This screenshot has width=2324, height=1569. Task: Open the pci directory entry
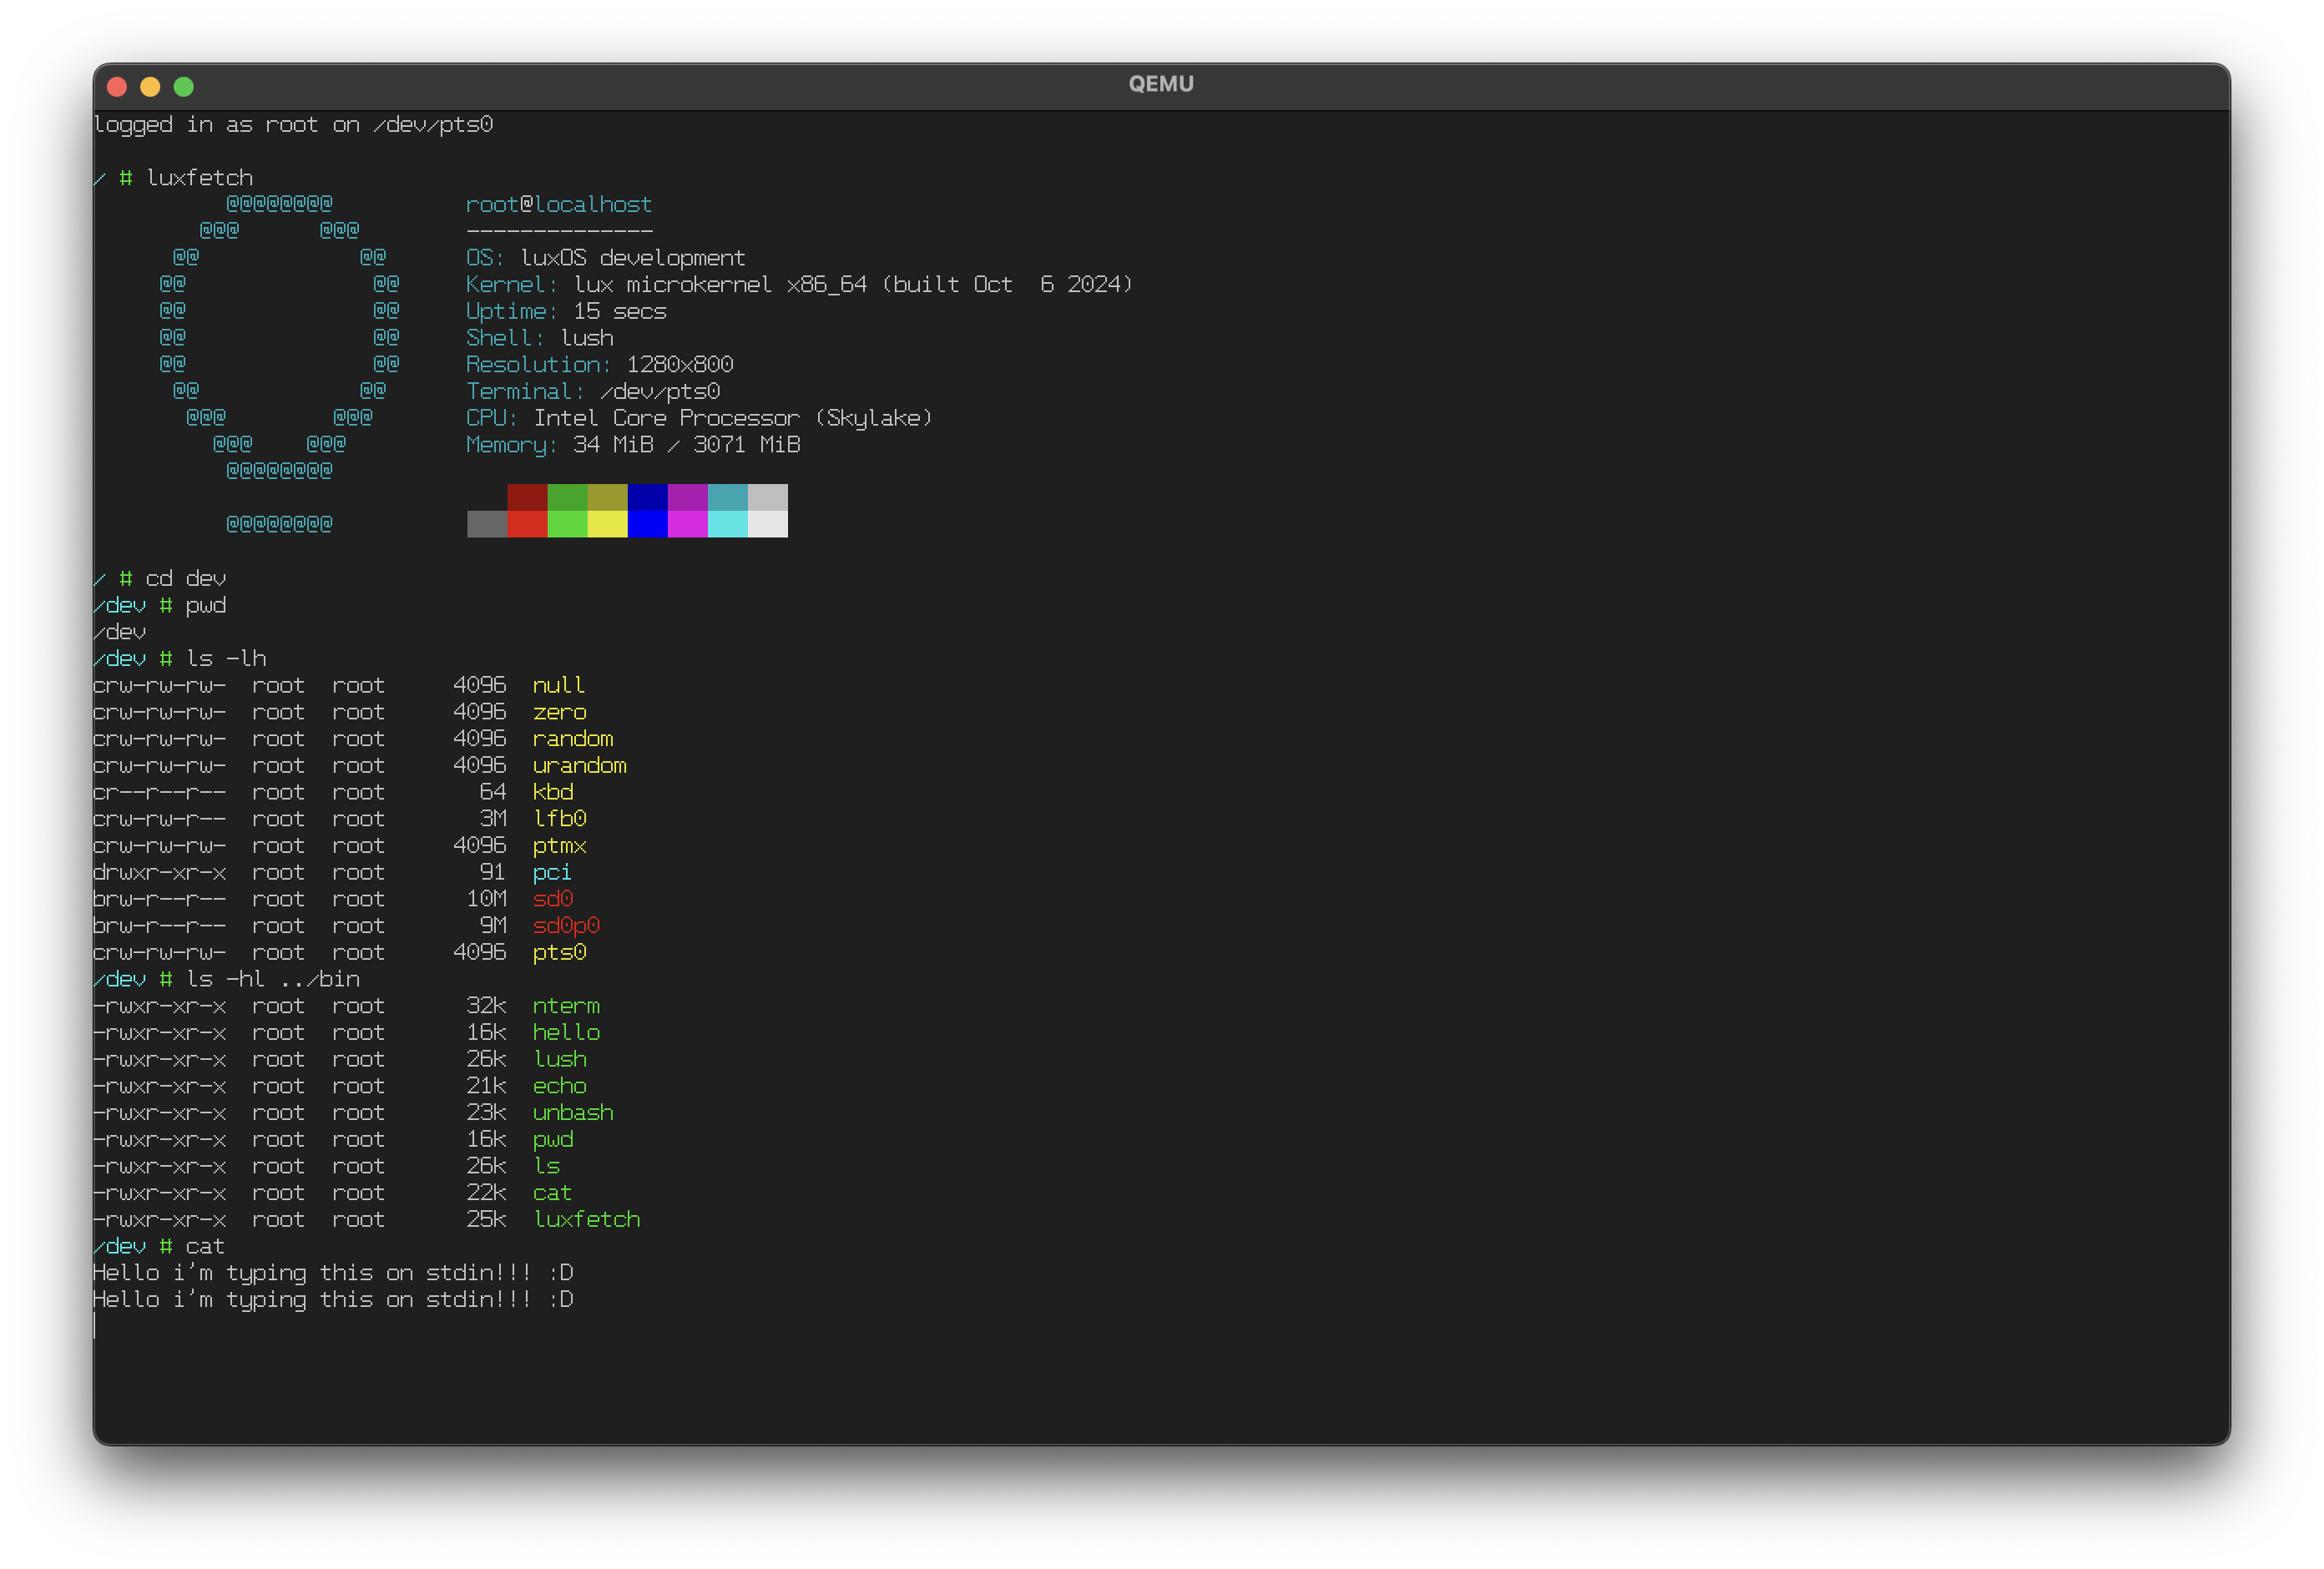551,871
